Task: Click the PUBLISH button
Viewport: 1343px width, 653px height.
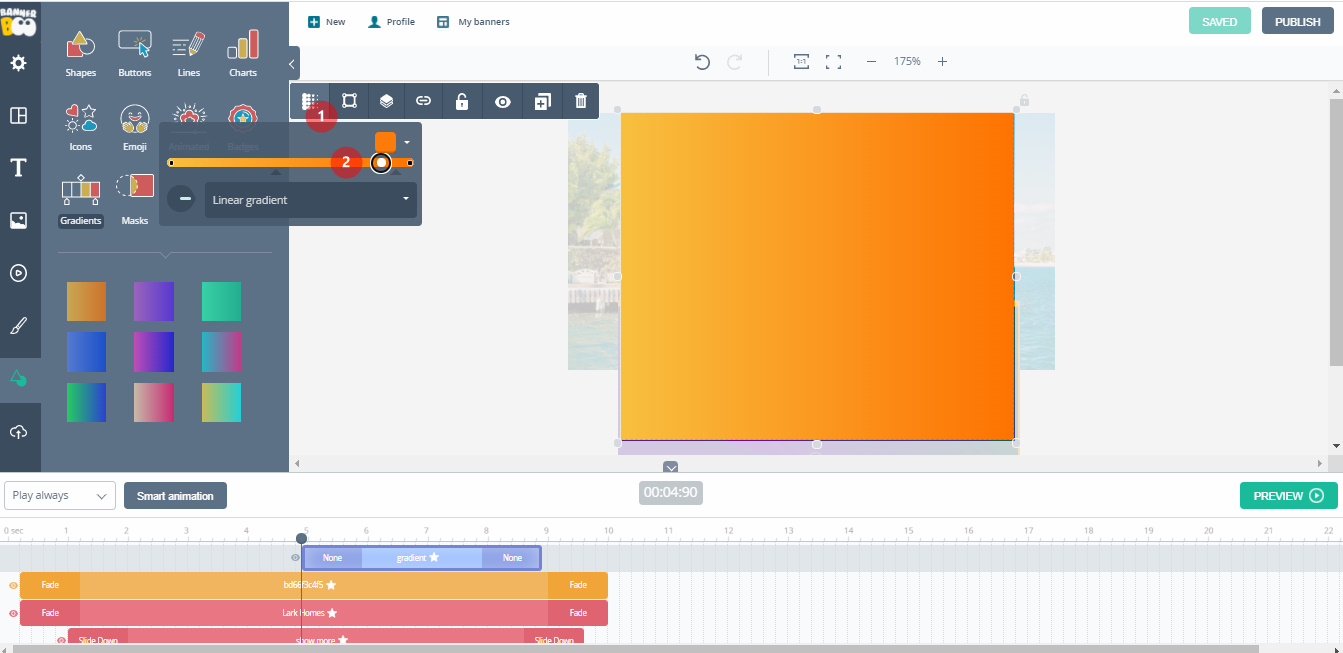Action: pos(1298,21)
